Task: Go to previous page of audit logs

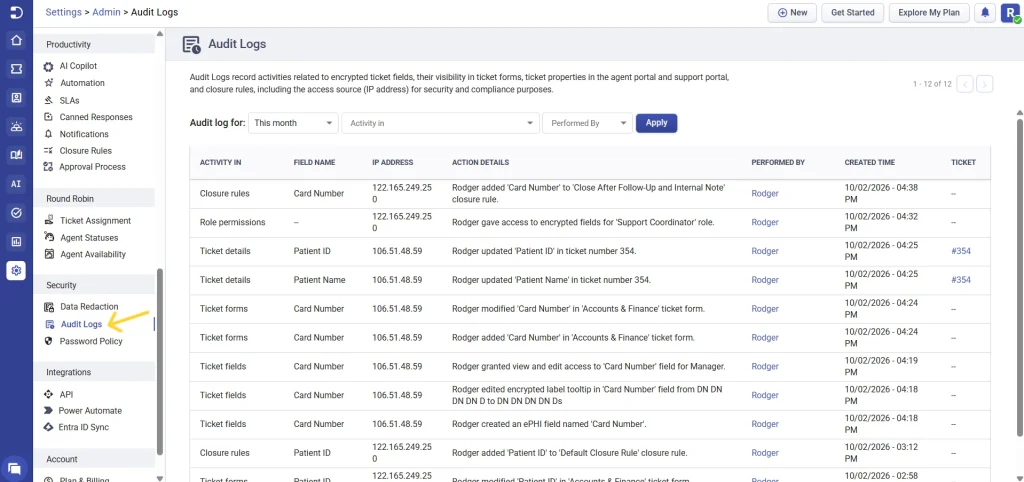Action: pos(966,84)
